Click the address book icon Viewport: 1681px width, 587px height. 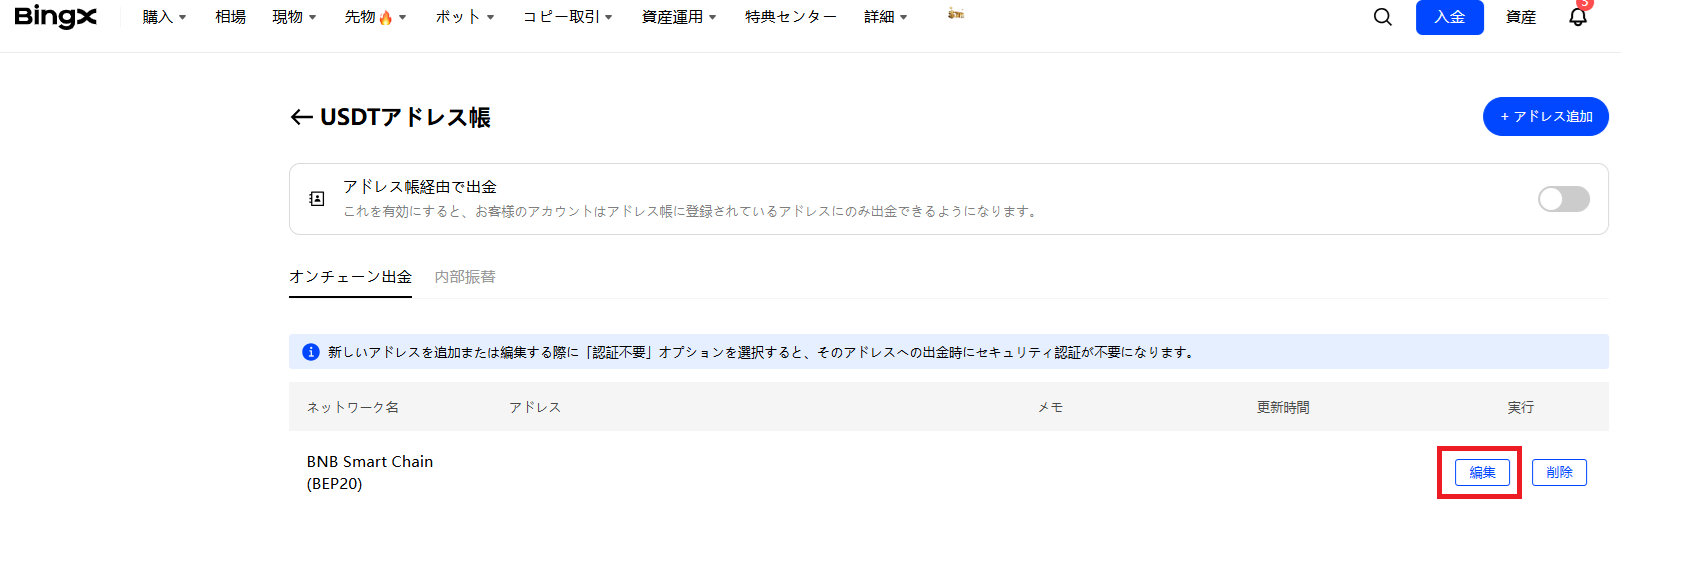(x=317, y=199)
